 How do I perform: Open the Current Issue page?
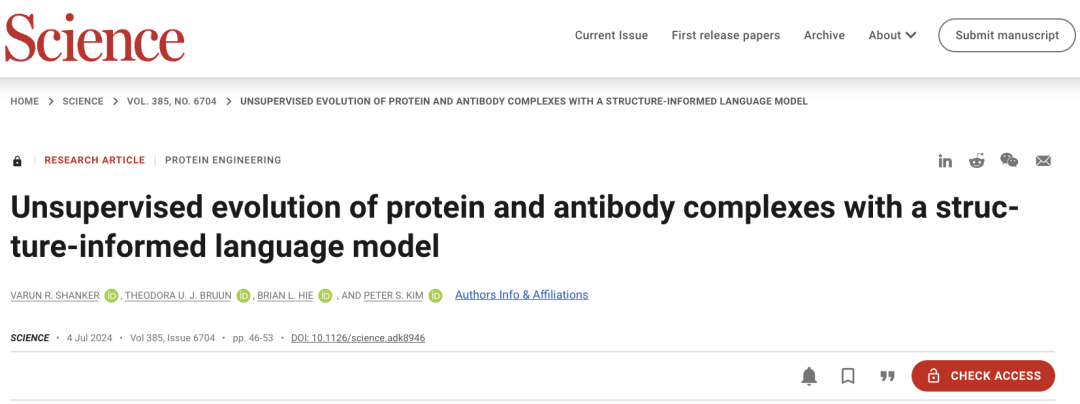(x=612, y=35)
